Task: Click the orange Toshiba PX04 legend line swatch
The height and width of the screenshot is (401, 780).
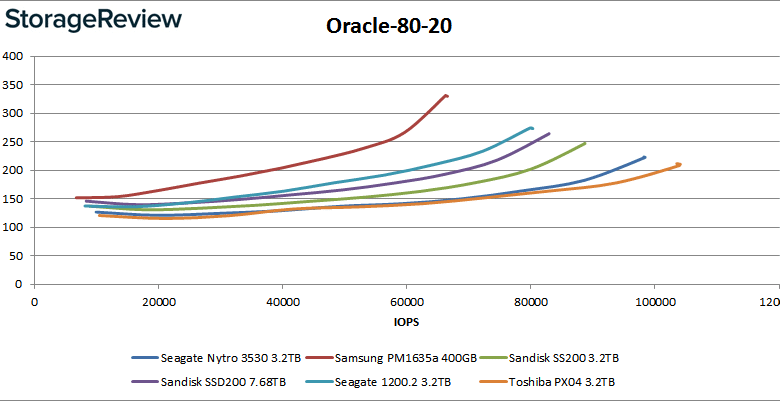Action: tap(493, 382)
